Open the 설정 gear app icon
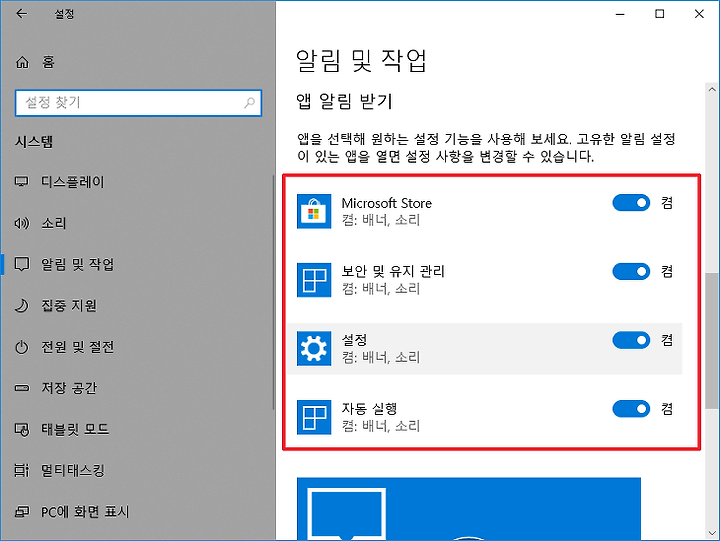The height and width of the screenshot is (541, 720). tap(314, 349)
